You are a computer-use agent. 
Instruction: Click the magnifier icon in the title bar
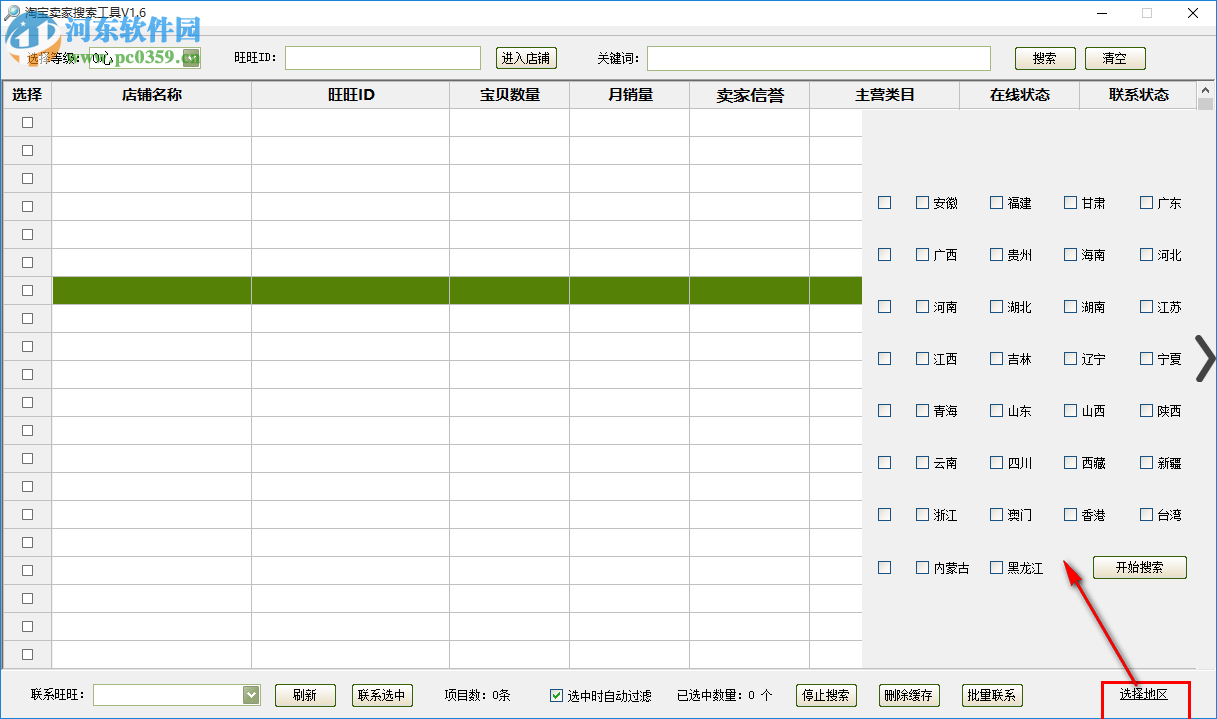coord(10,13)
